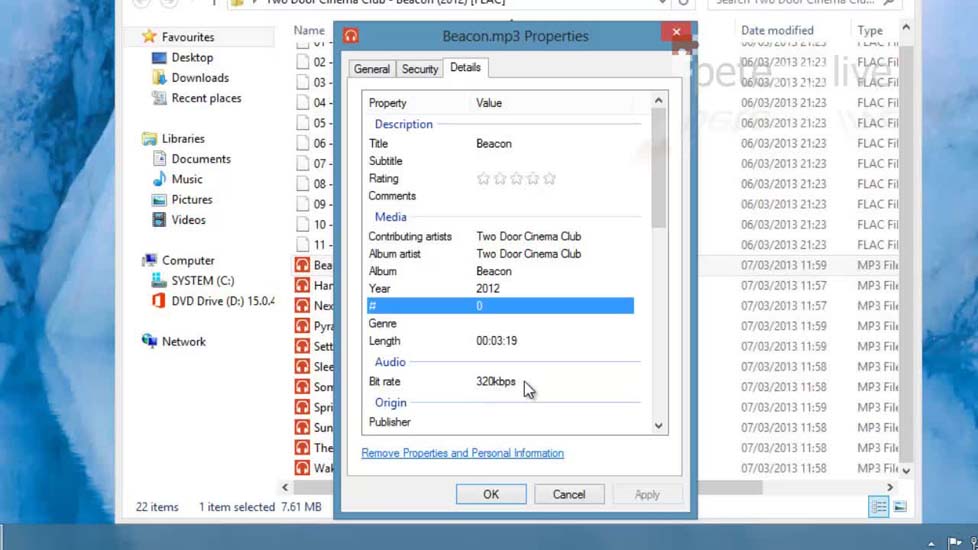Screen dimensions: 978x550
Task: Set rating to fifth star
Action: click(x=550, y=179)
